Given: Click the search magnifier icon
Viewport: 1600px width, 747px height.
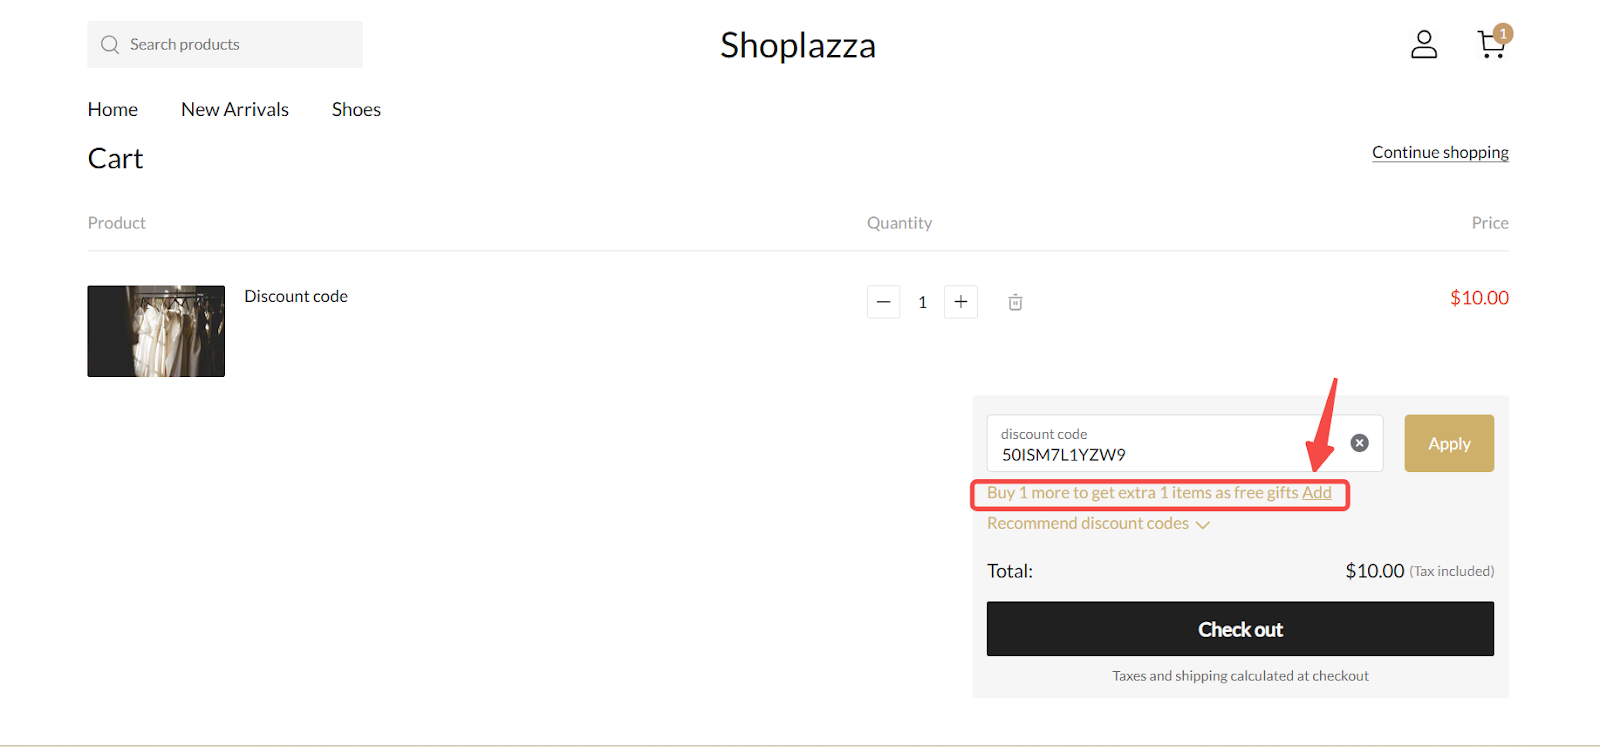Looking at the screenshot, I should point(110,45).
